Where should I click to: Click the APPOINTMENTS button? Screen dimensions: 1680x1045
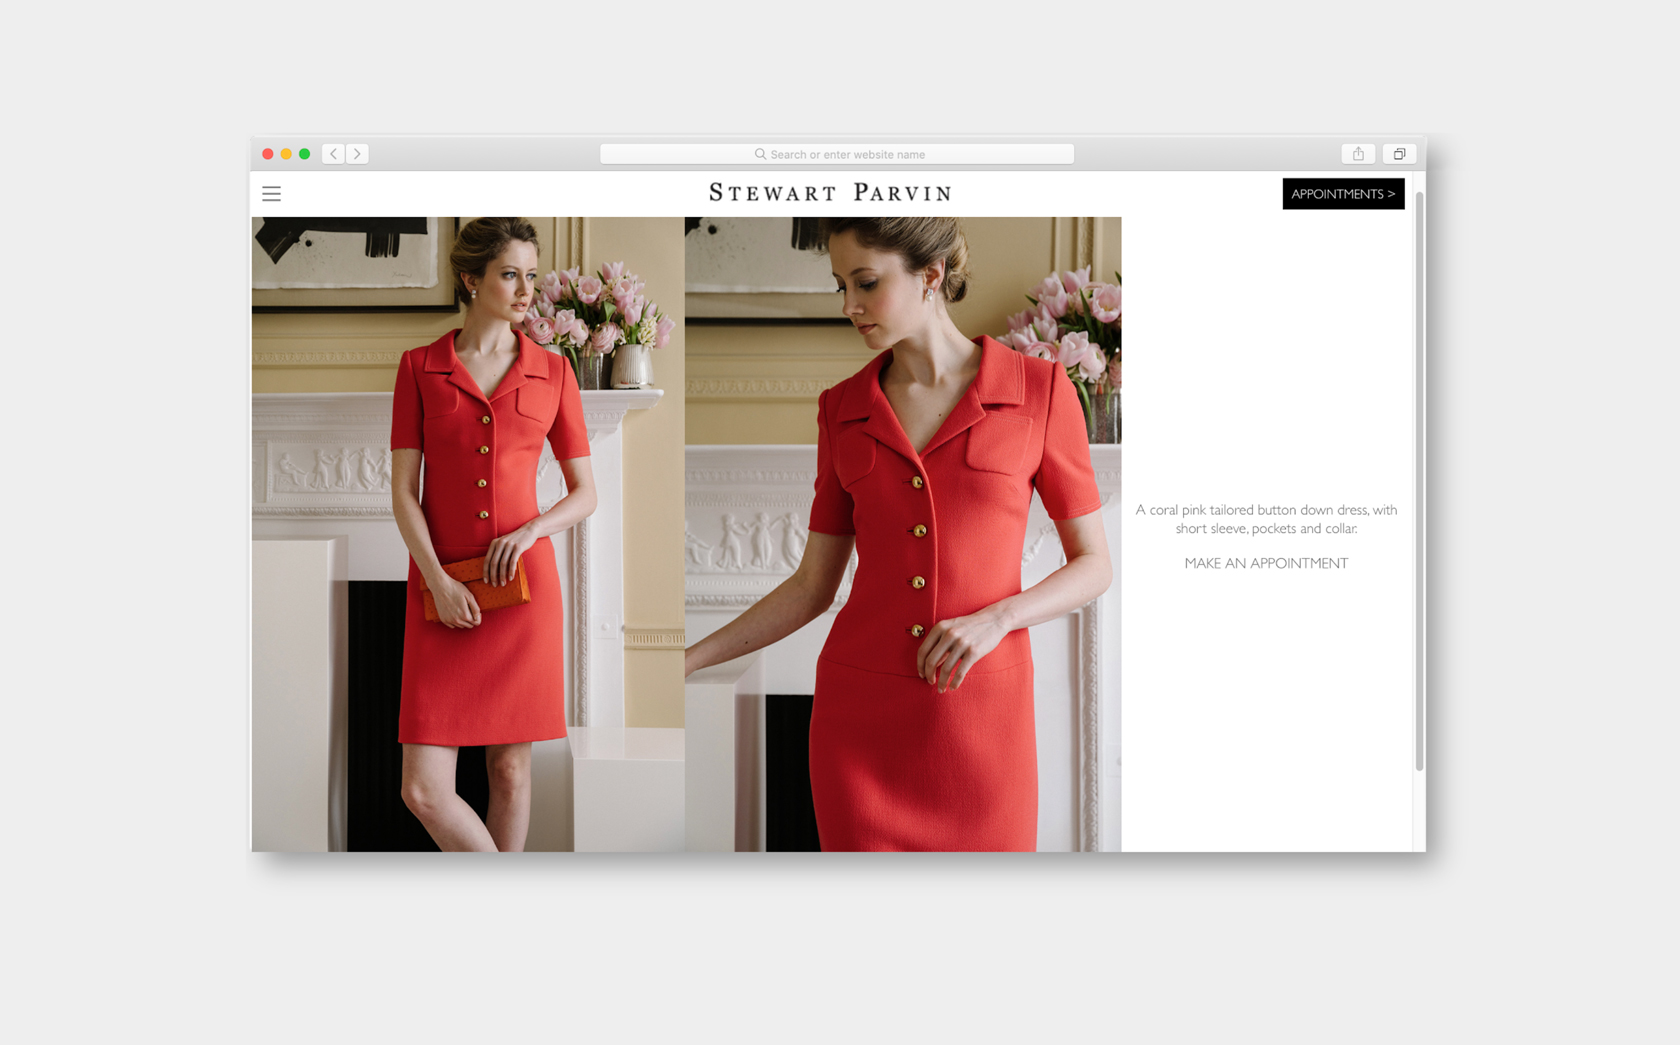pyautogui.click(x=1343, y=194)
